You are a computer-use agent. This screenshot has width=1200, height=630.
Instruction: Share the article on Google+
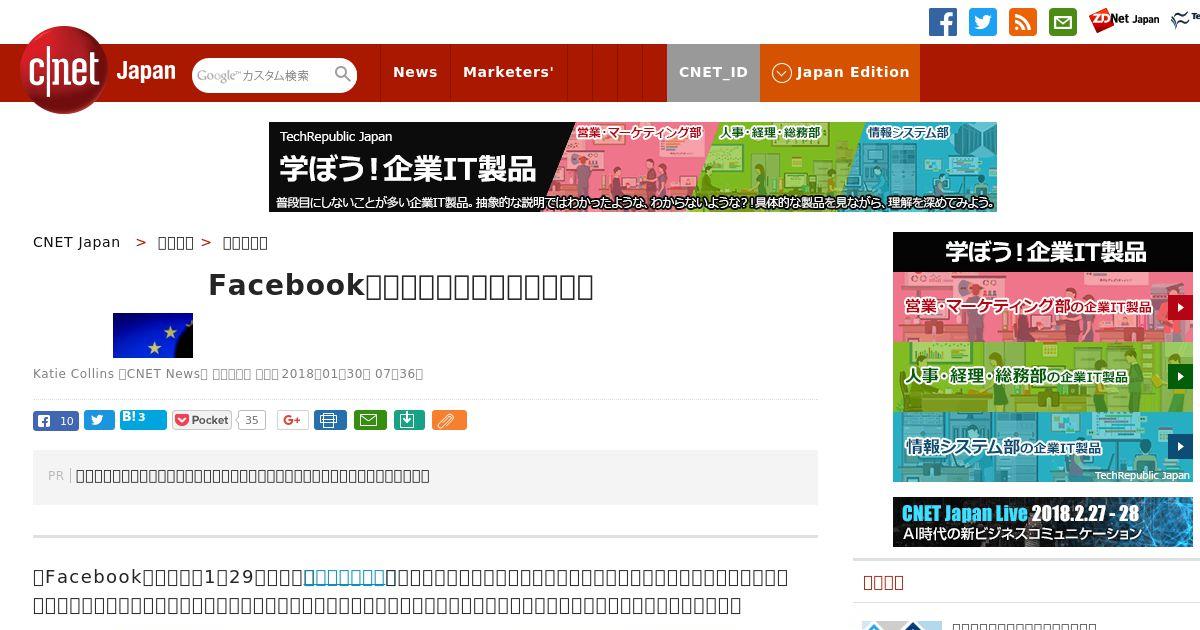click(293, 420)
